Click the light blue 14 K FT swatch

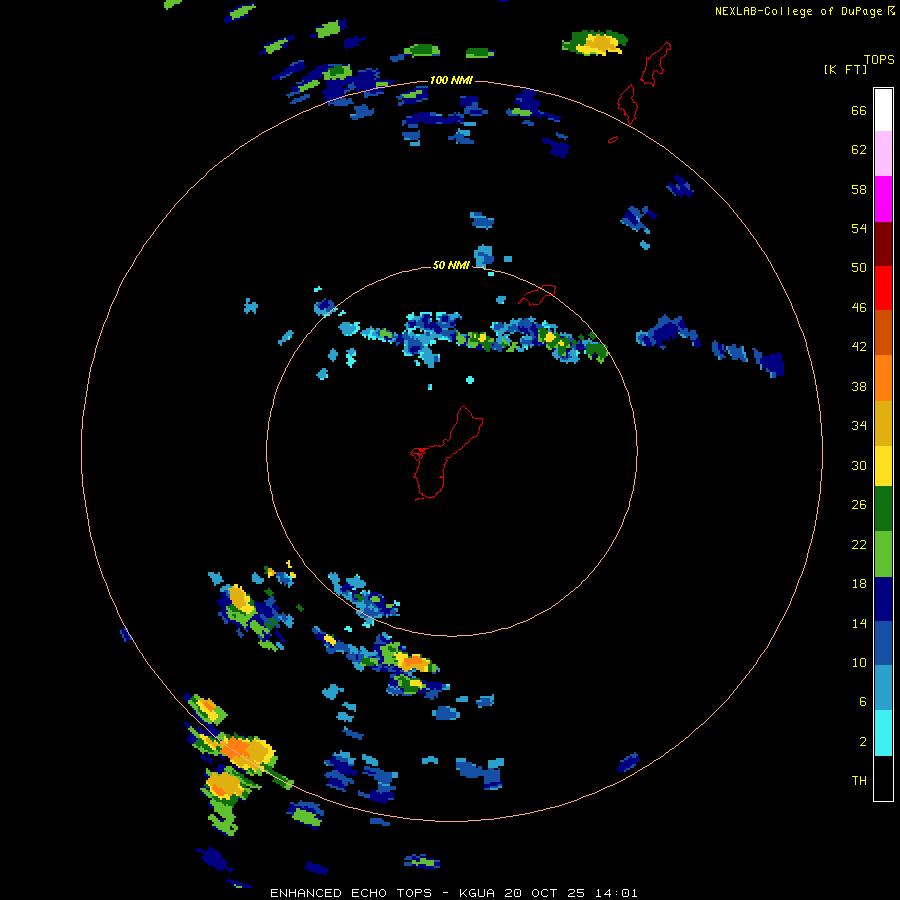click(x=883, y=688)
